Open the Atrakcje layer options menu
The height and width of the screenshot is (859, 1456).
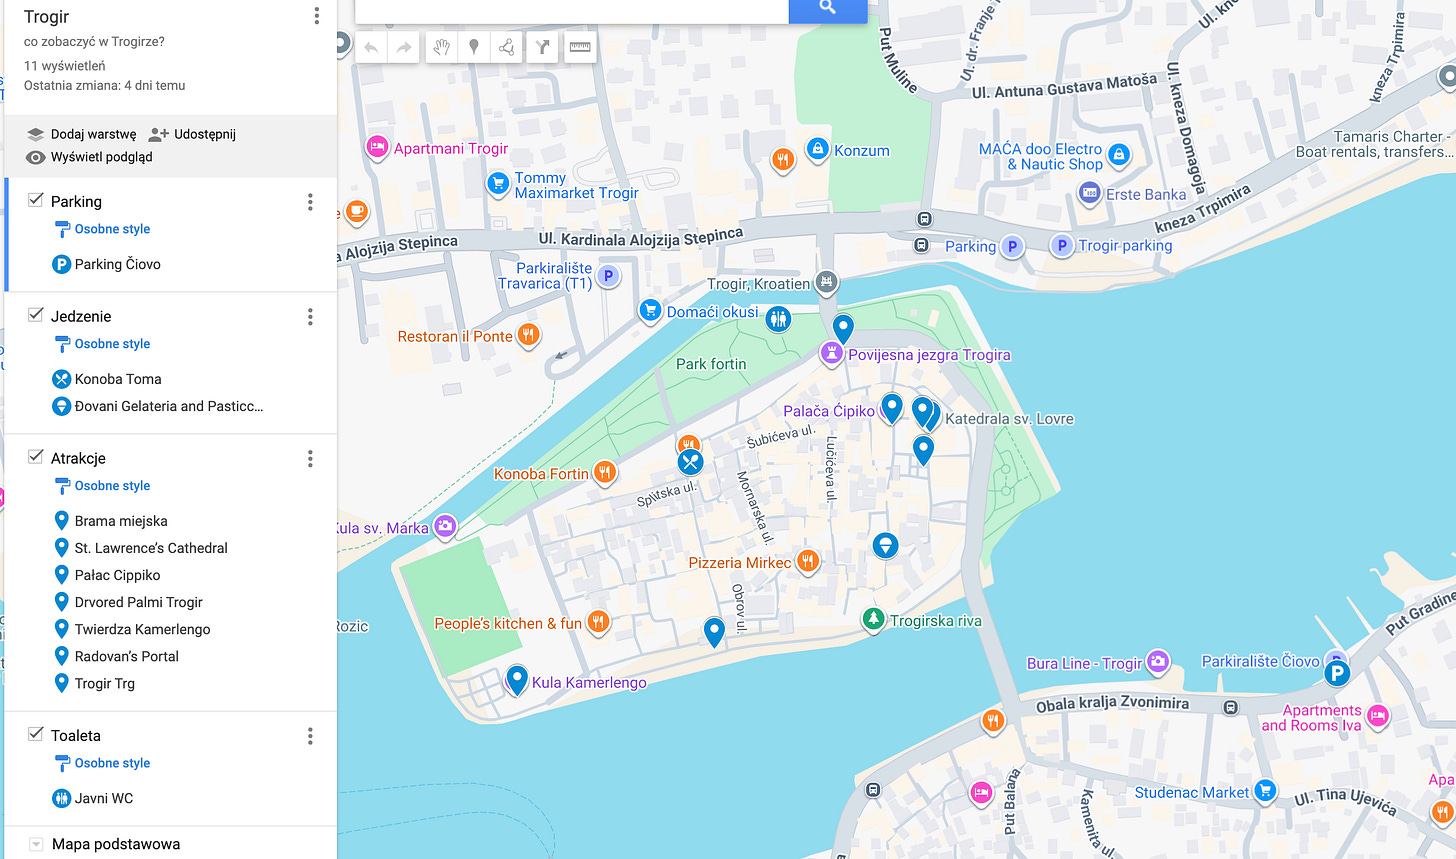[x=310, y=459]
